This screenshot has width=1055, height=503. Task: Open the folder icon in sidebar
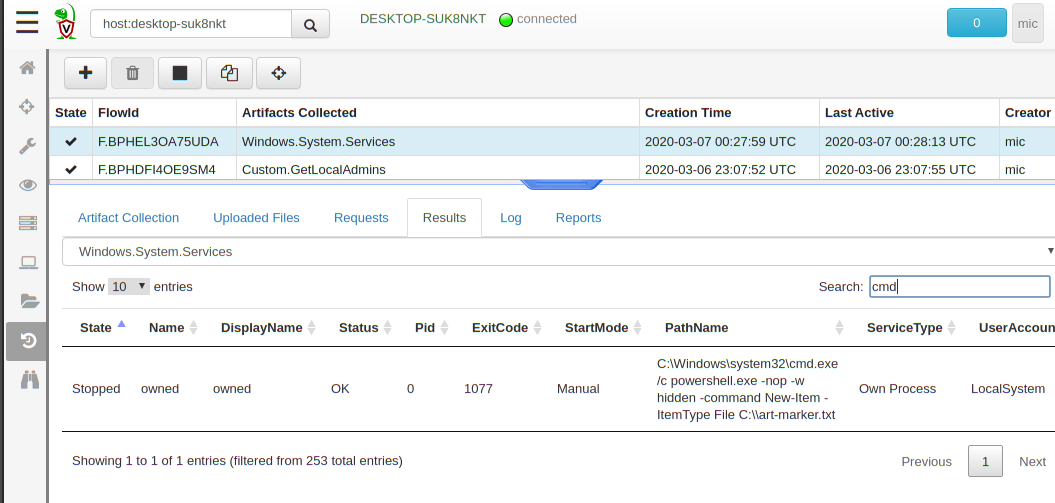(28, 301)
